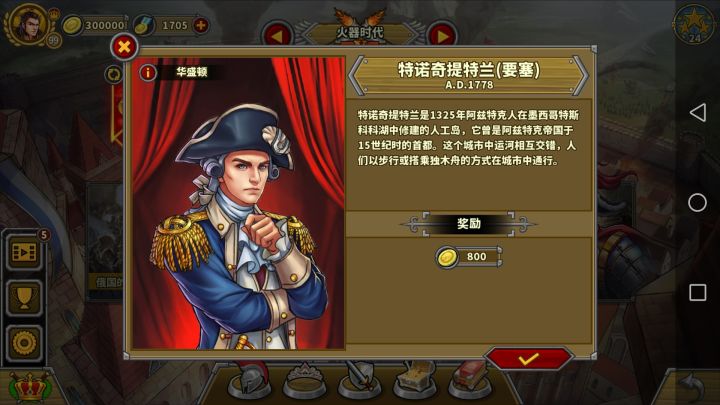Open the treasure chest icon
The image size is (720, 405).
tap(415, 380)
